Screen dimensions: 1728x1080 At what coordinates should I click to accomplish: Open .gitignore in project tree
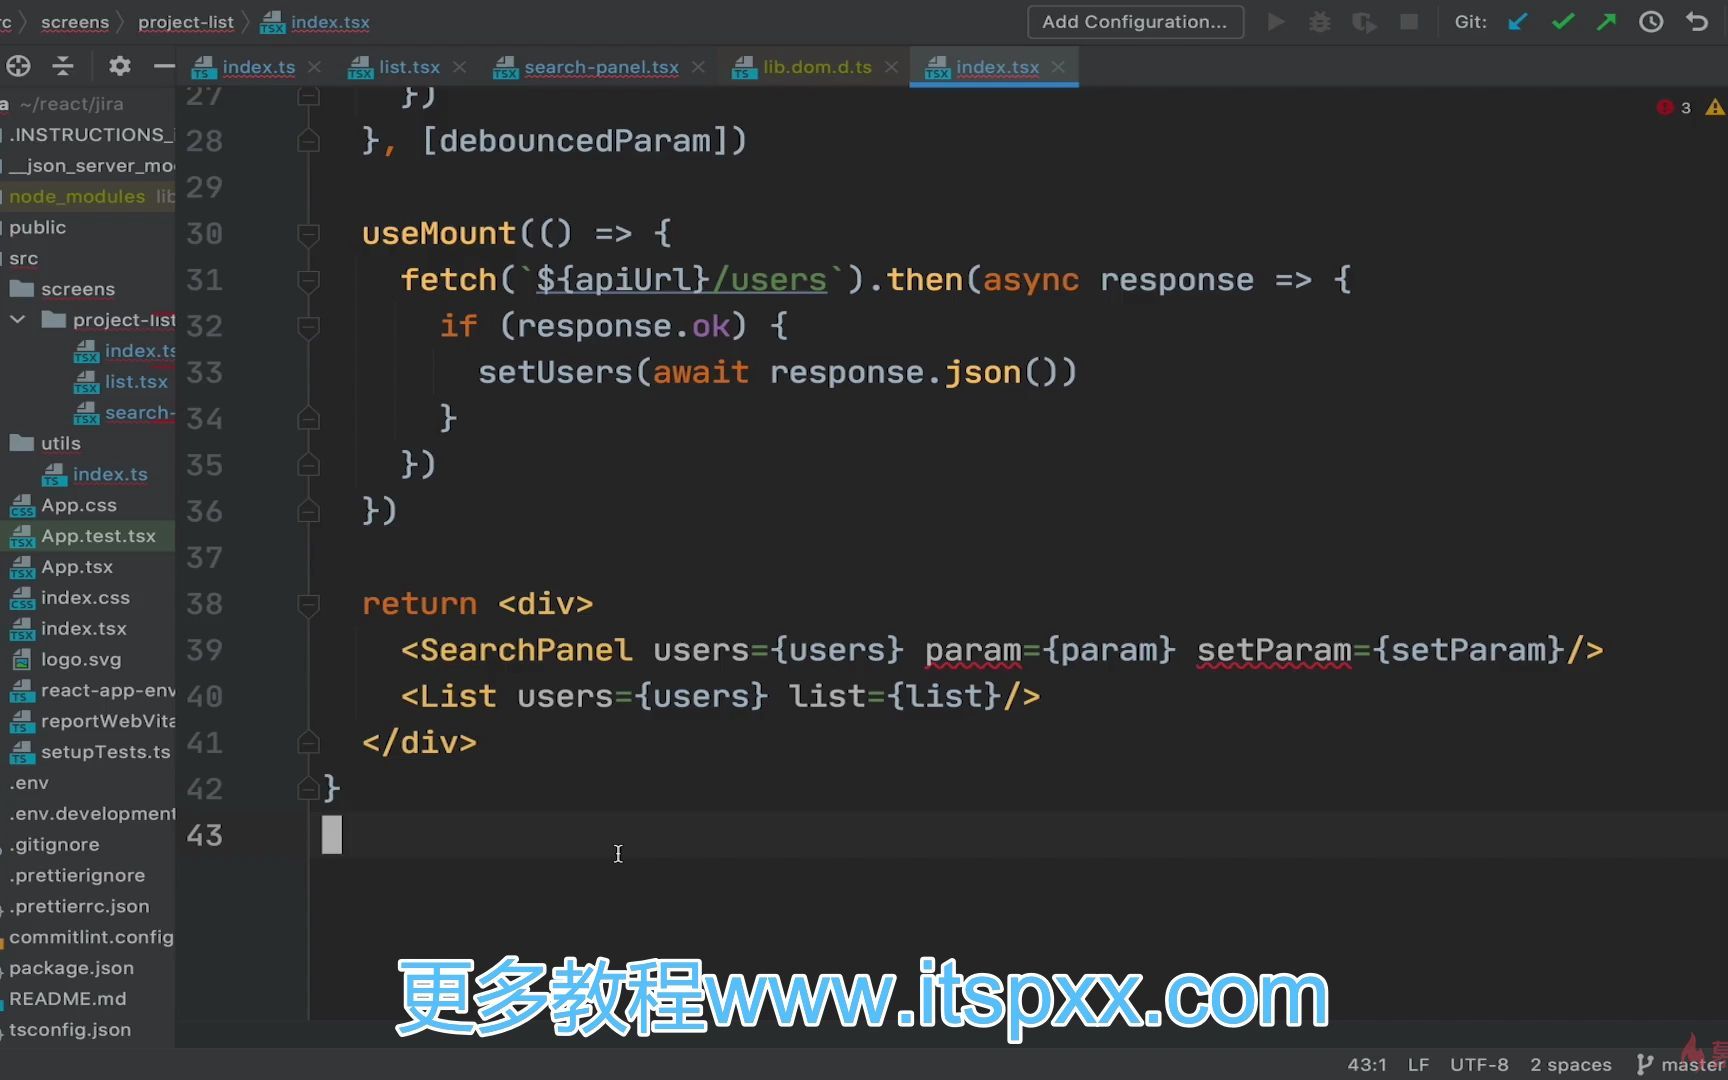(55, 845)
